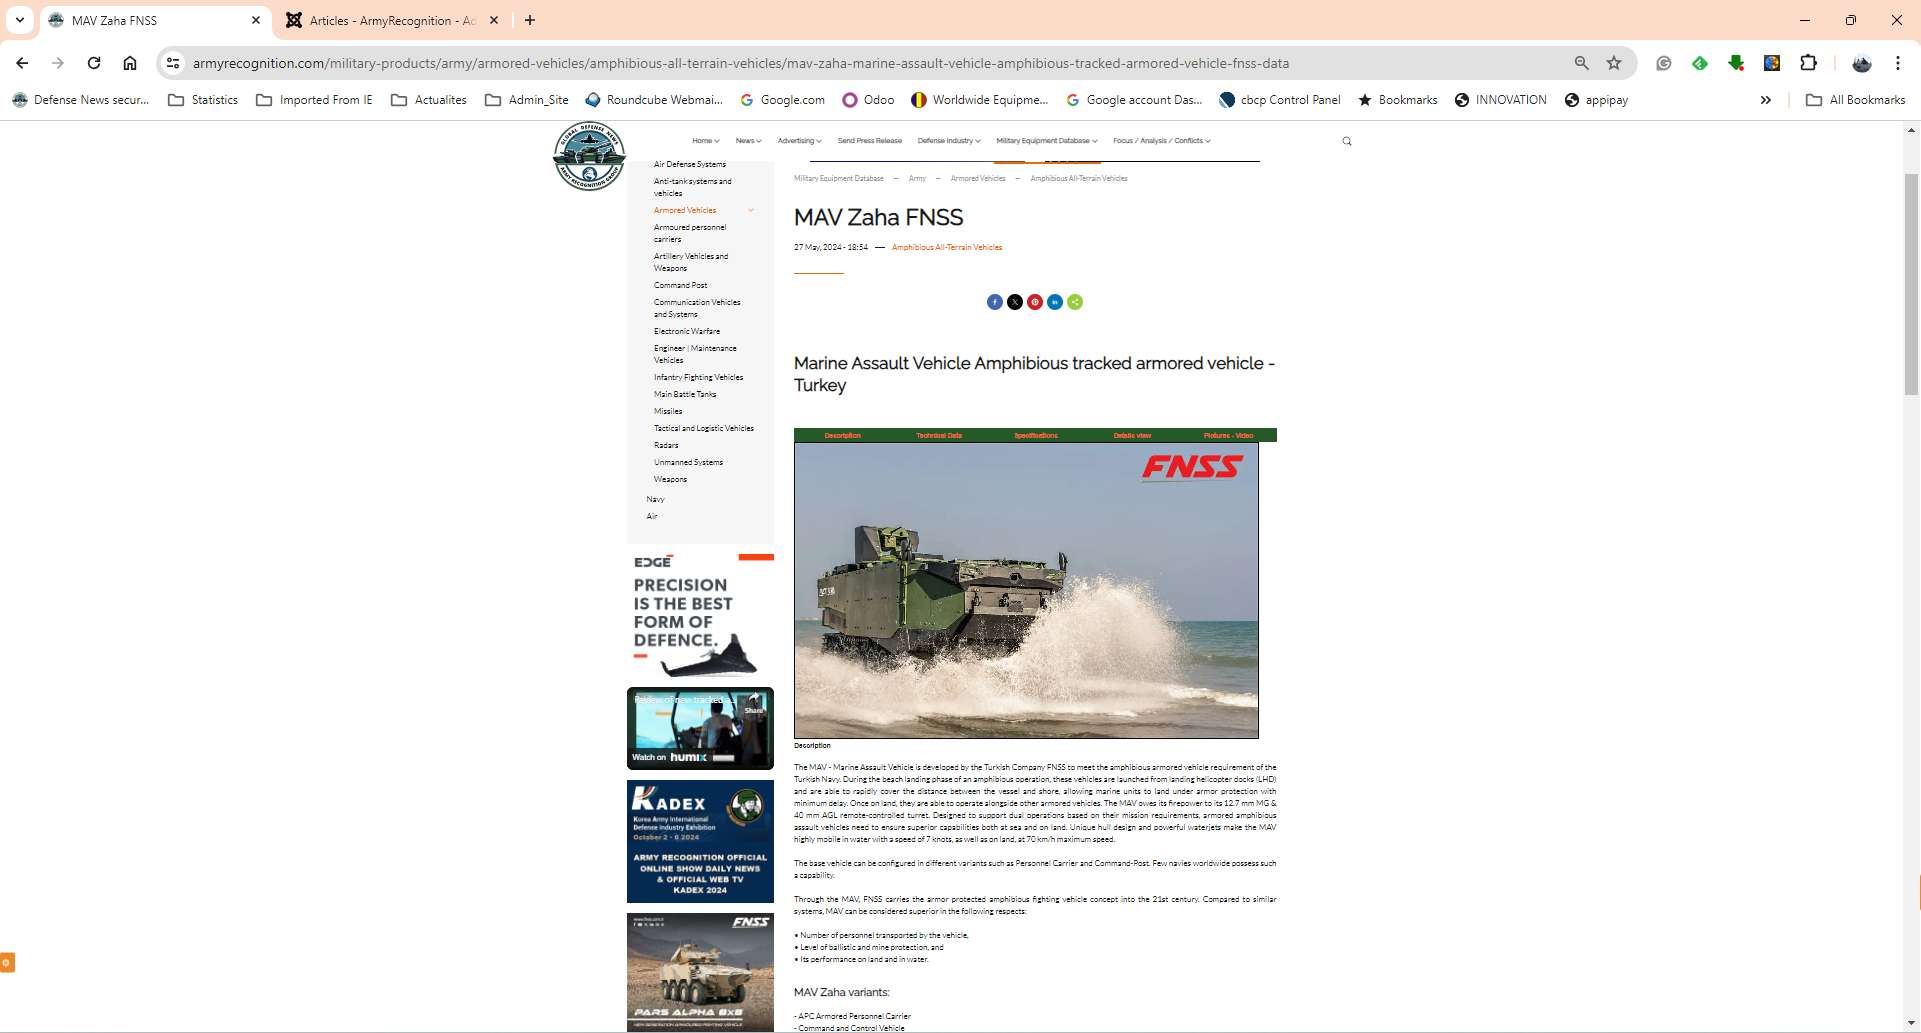Click the MAV amphibious vehicle photo
The image size is (1921, 1033).
pyautogui.click(x=1026, y=590)
